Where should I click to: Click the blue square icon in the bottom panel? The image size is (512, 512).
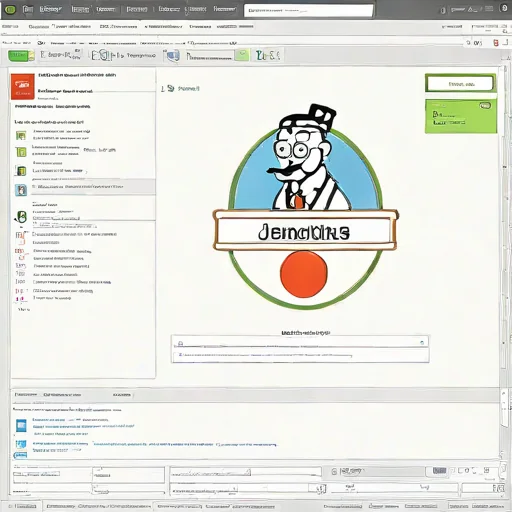pyautogui.click(x=21, y=426)
